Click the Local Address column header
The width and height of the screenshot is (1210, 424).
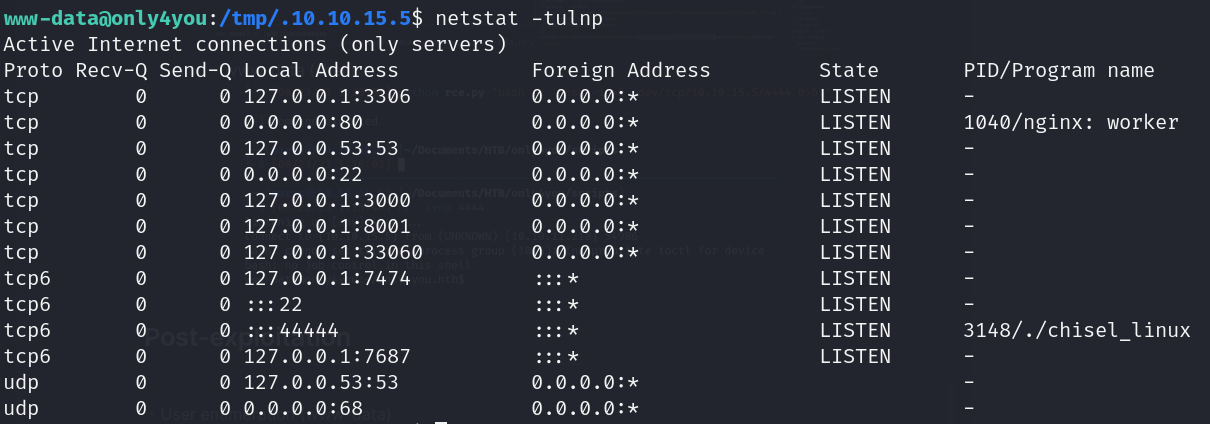[320, 71]
